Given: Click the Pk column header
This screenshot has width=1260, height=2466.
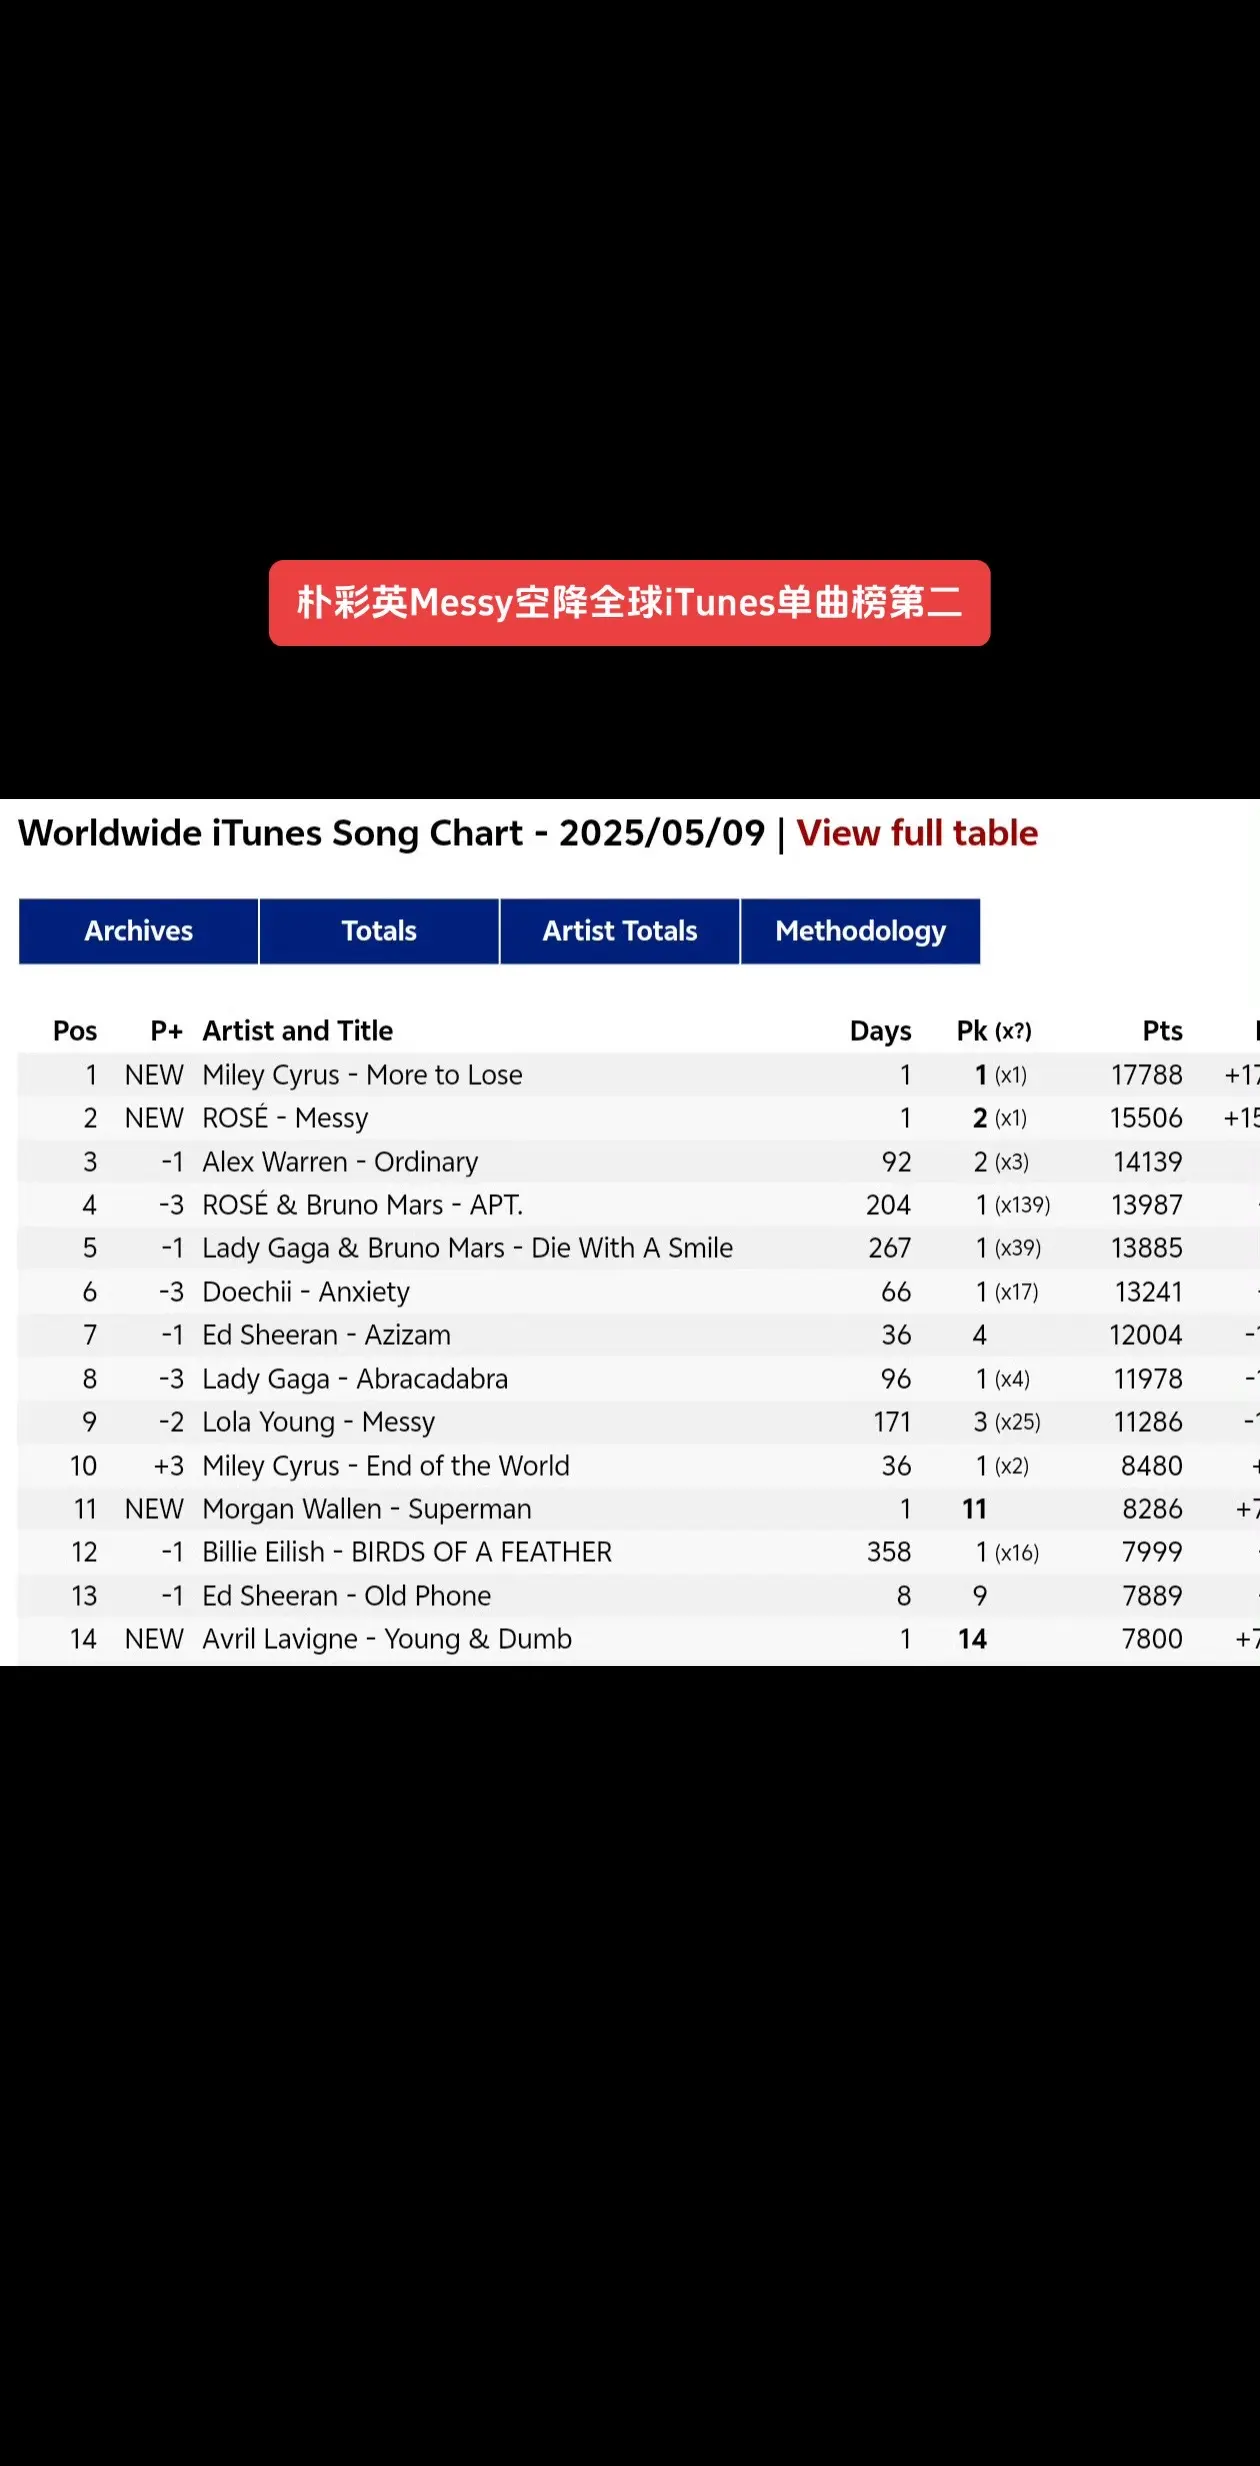Looking at the screenshot, I should coord(994,1031).
